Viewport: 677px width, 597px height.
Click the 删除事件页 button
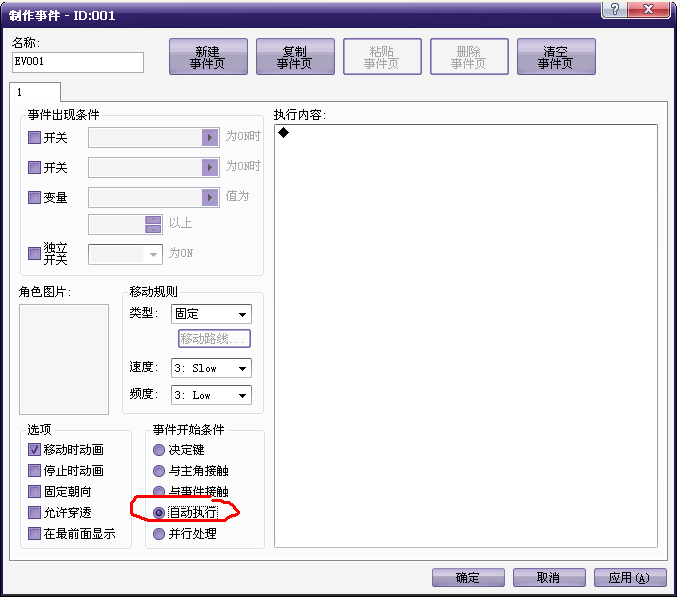pos(469,57)
